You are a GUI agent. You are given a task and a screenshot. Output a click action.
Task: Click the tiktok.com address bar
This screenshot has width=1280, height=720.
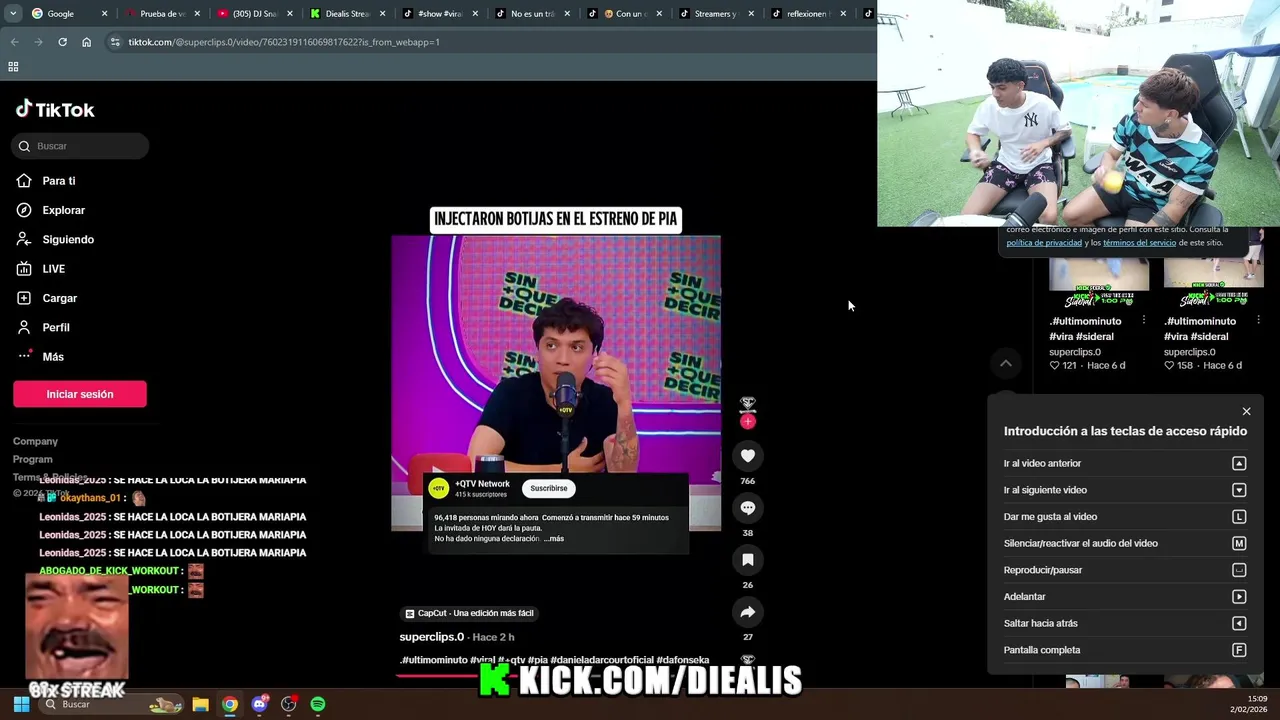point(490,42)
